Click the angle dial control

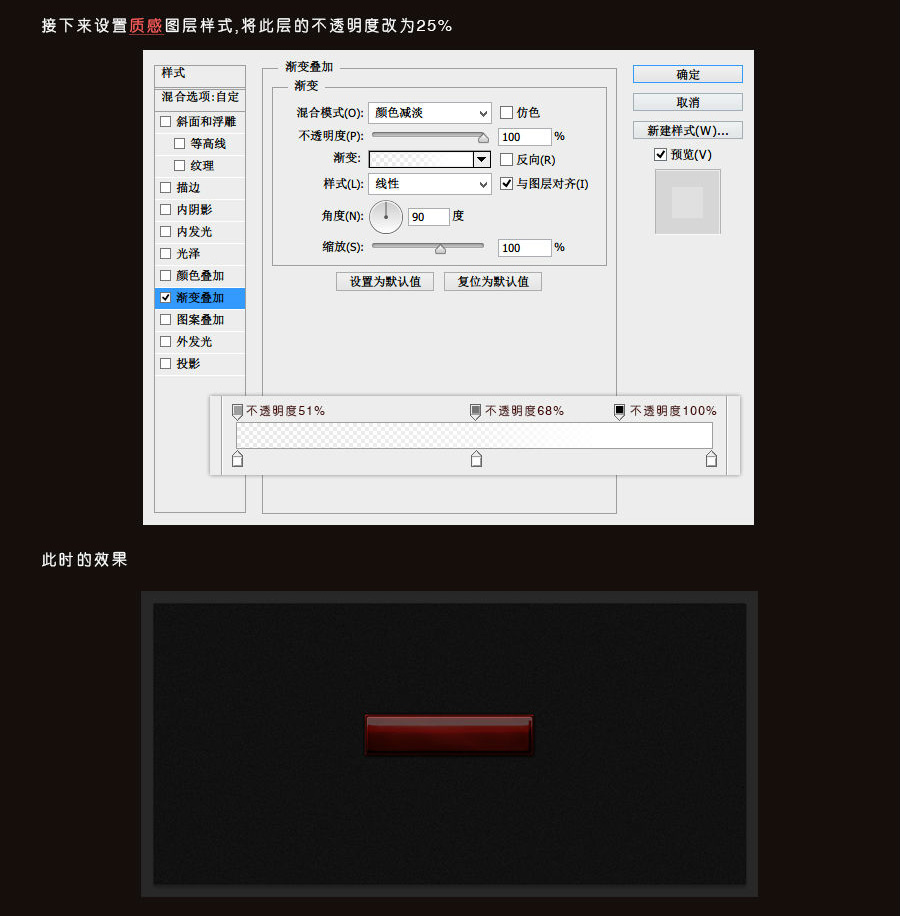[386, 217]
